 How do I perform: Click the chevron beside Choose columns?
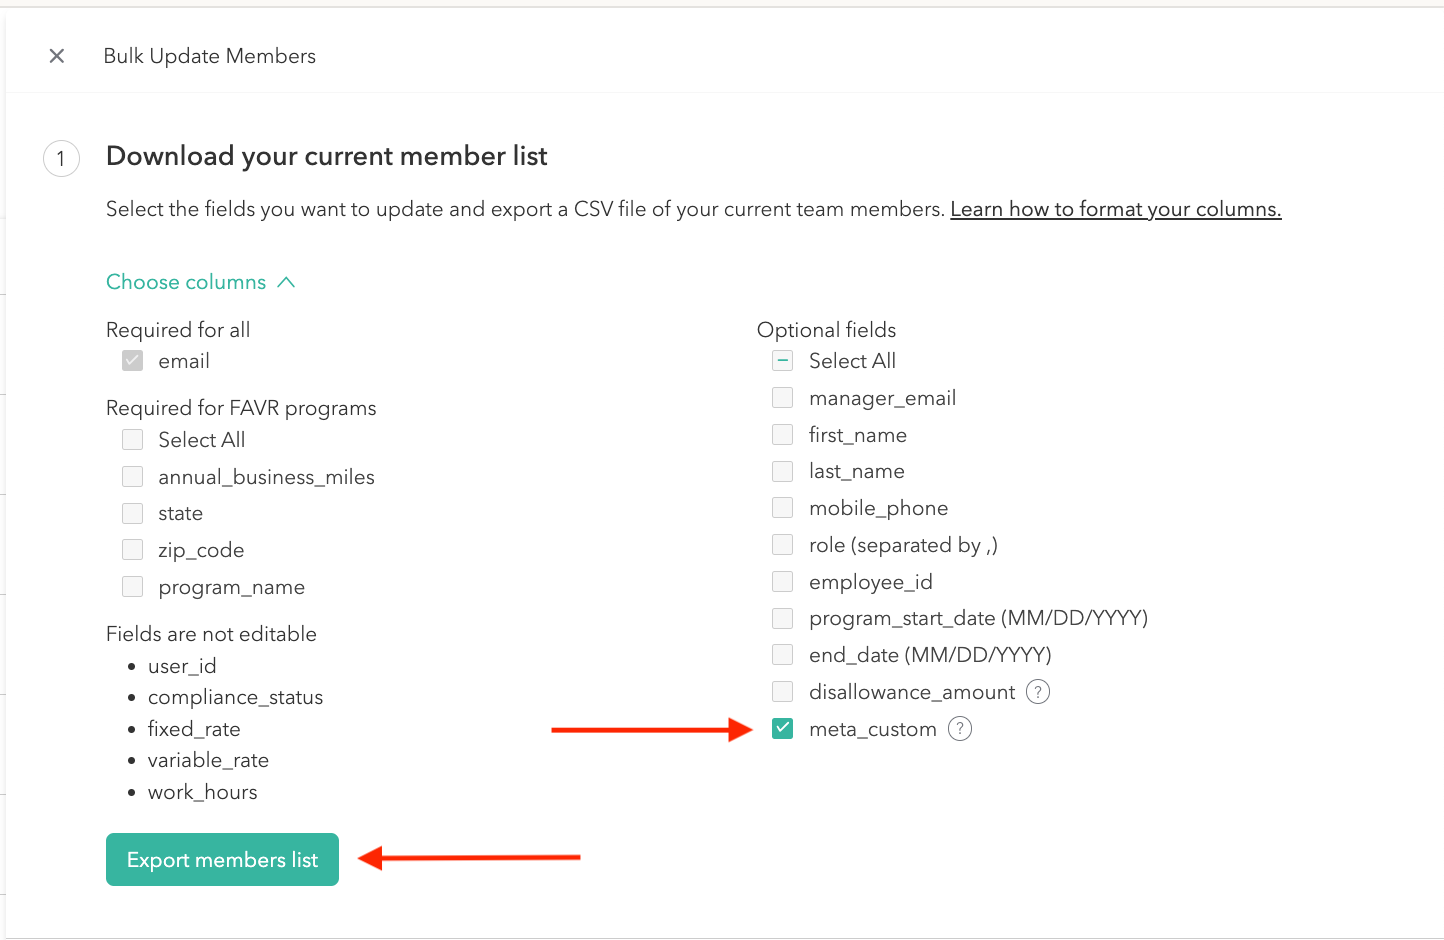click(286, 282)
